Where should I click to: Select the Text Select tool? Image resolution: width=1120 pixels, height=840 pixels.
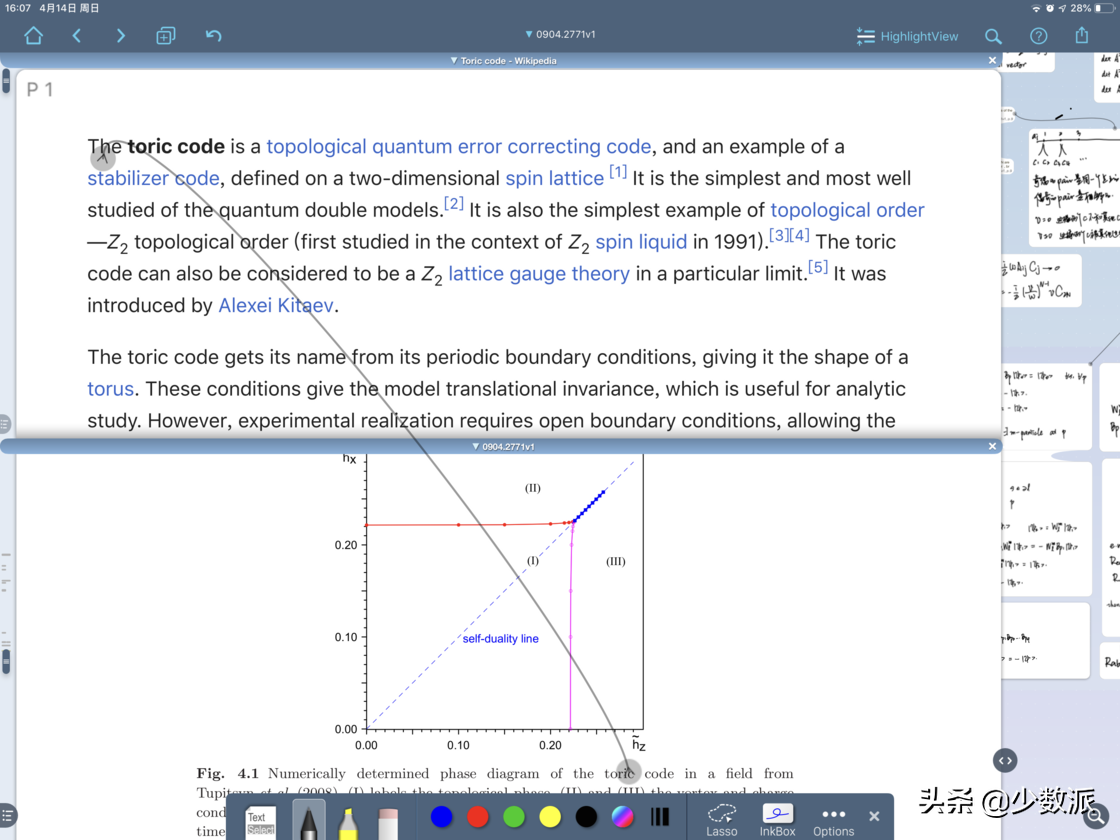[260, 823]
